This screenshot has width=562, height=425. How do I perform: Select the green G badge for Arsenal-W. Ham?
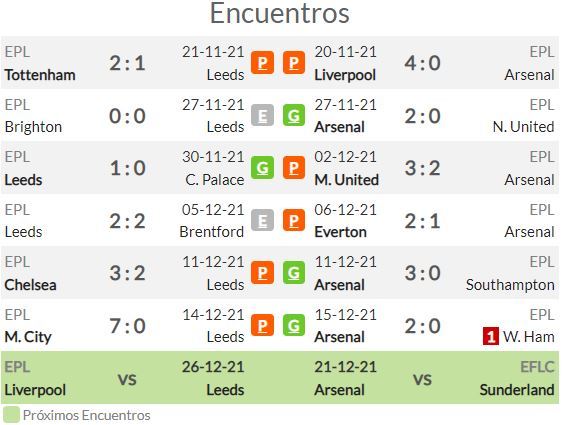pyautogui.click(x=294, y=325)
